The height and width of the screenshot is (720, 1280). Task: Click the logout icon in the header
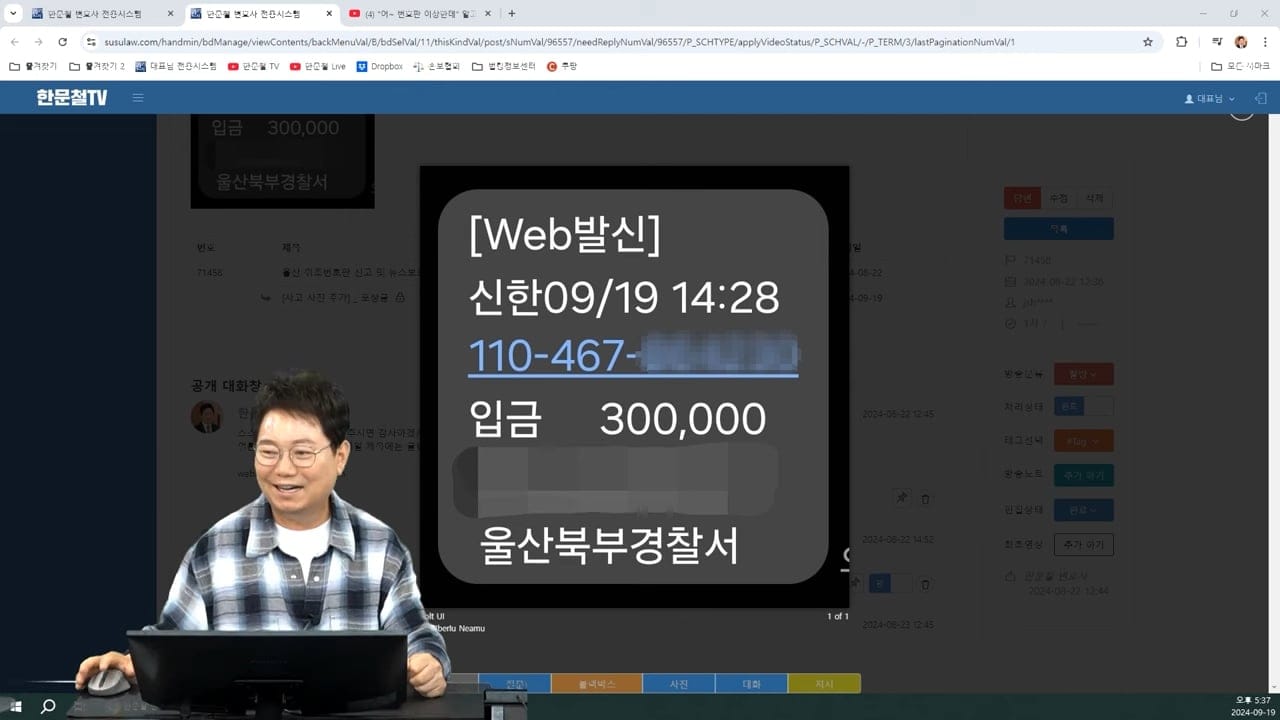pyautogui.click(x=1260, y=98)
